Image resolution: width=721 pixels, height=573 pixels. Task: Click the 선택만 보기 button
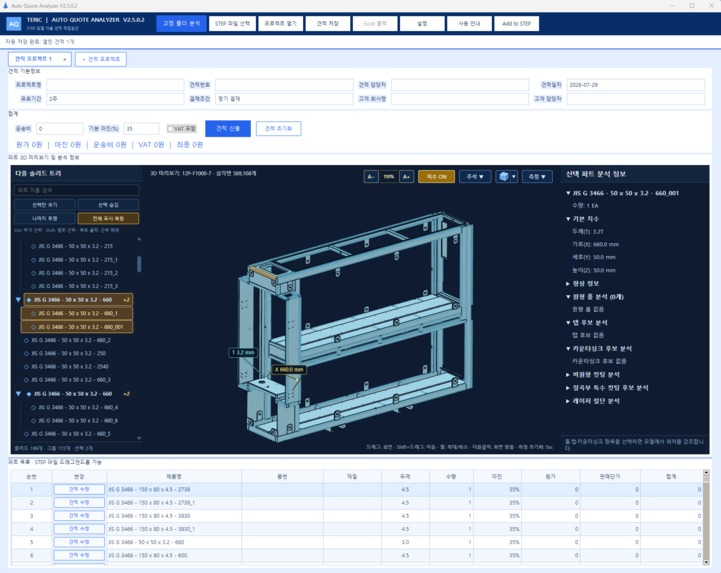[45, 205]
